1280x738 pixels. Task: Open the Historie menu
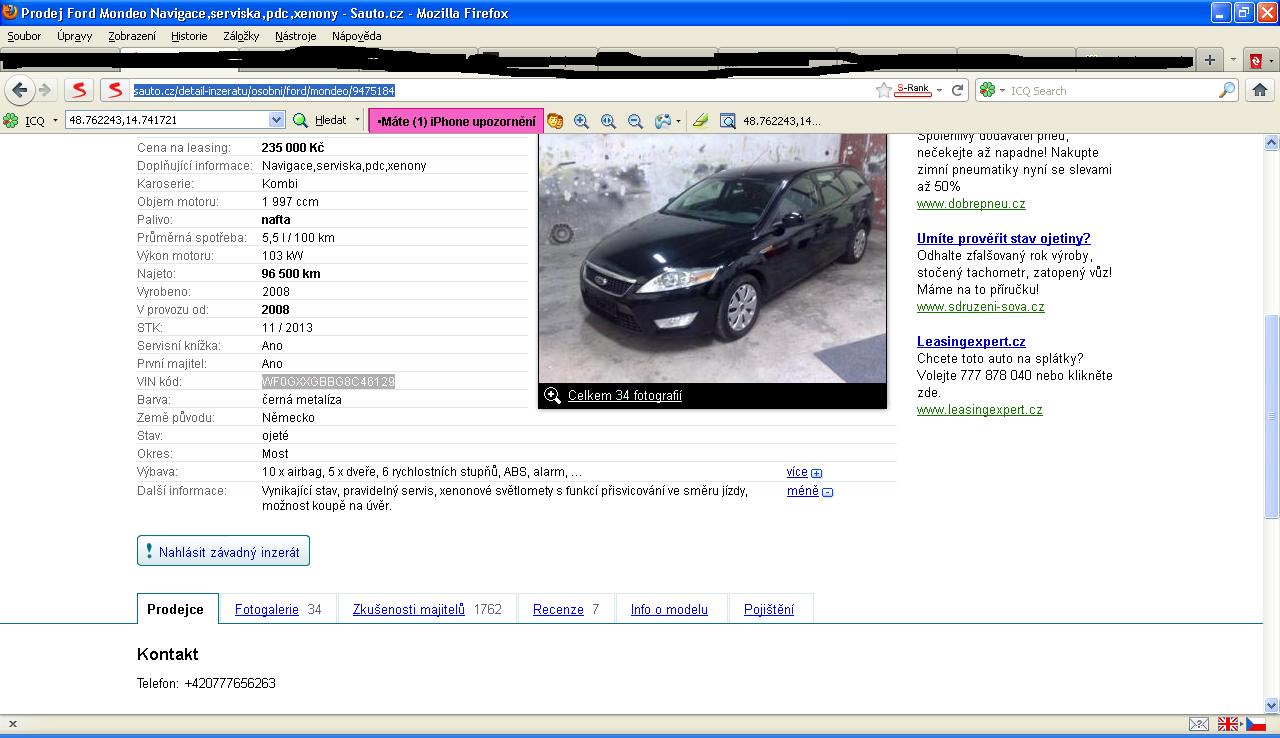[189, 36]
